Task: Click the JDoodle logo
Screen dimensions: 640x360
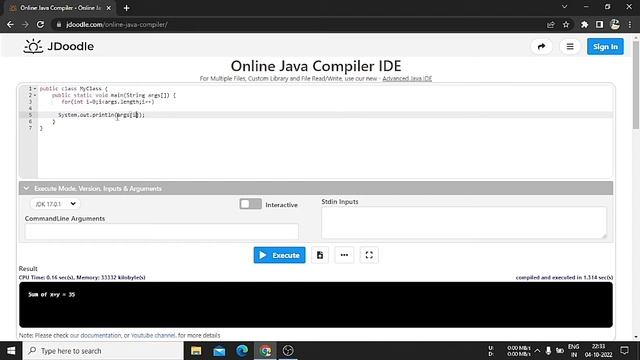Action: pos(59,46)
